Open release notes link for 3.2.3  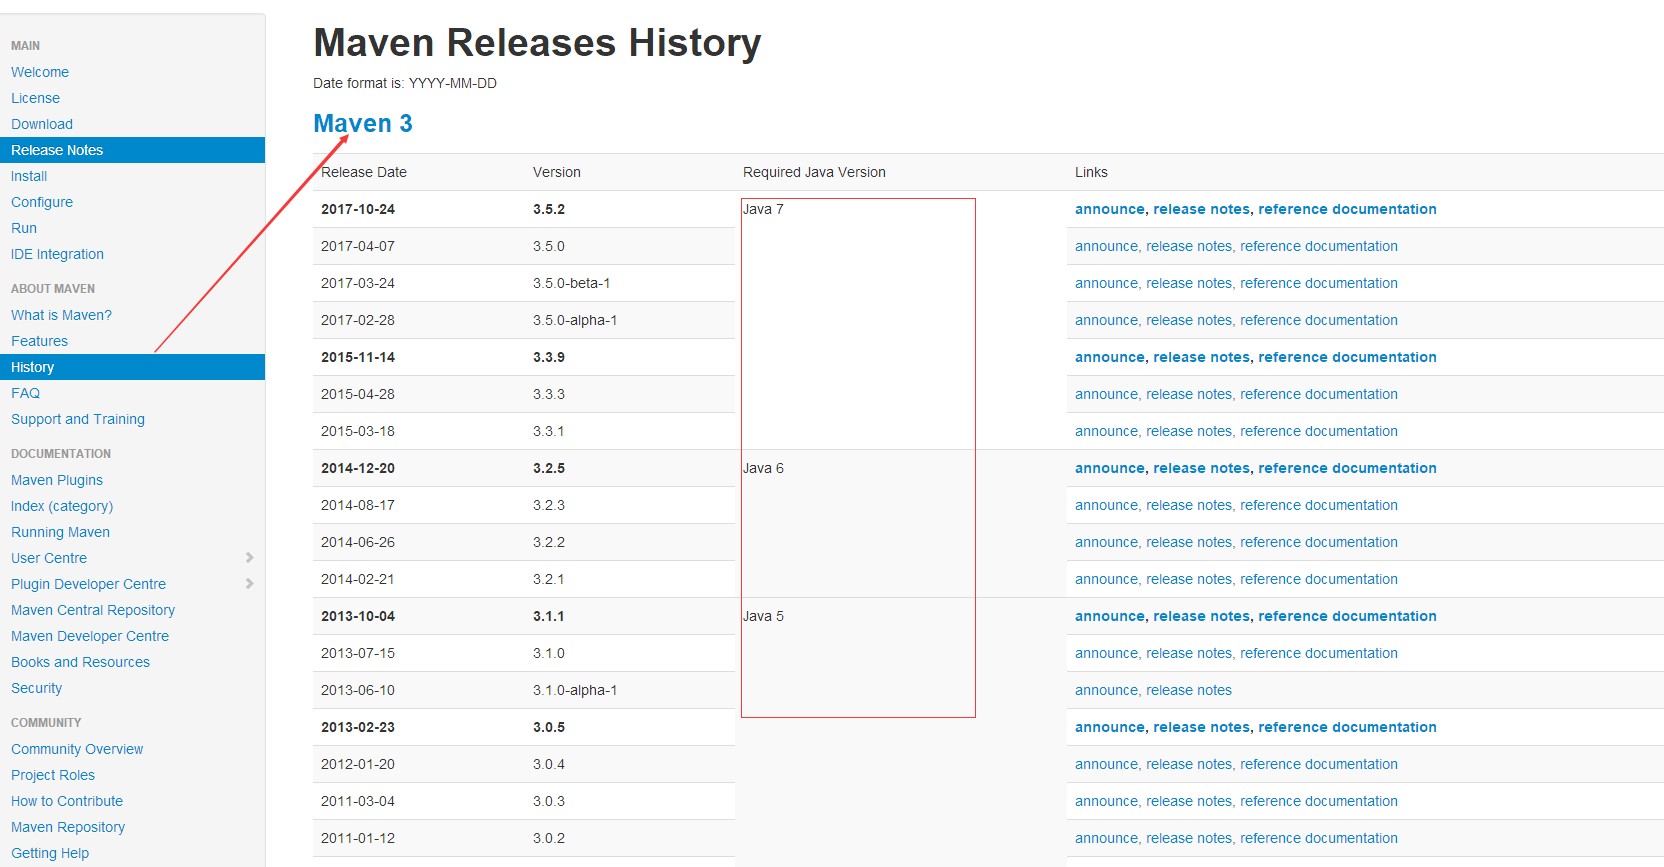(1189, 505)
